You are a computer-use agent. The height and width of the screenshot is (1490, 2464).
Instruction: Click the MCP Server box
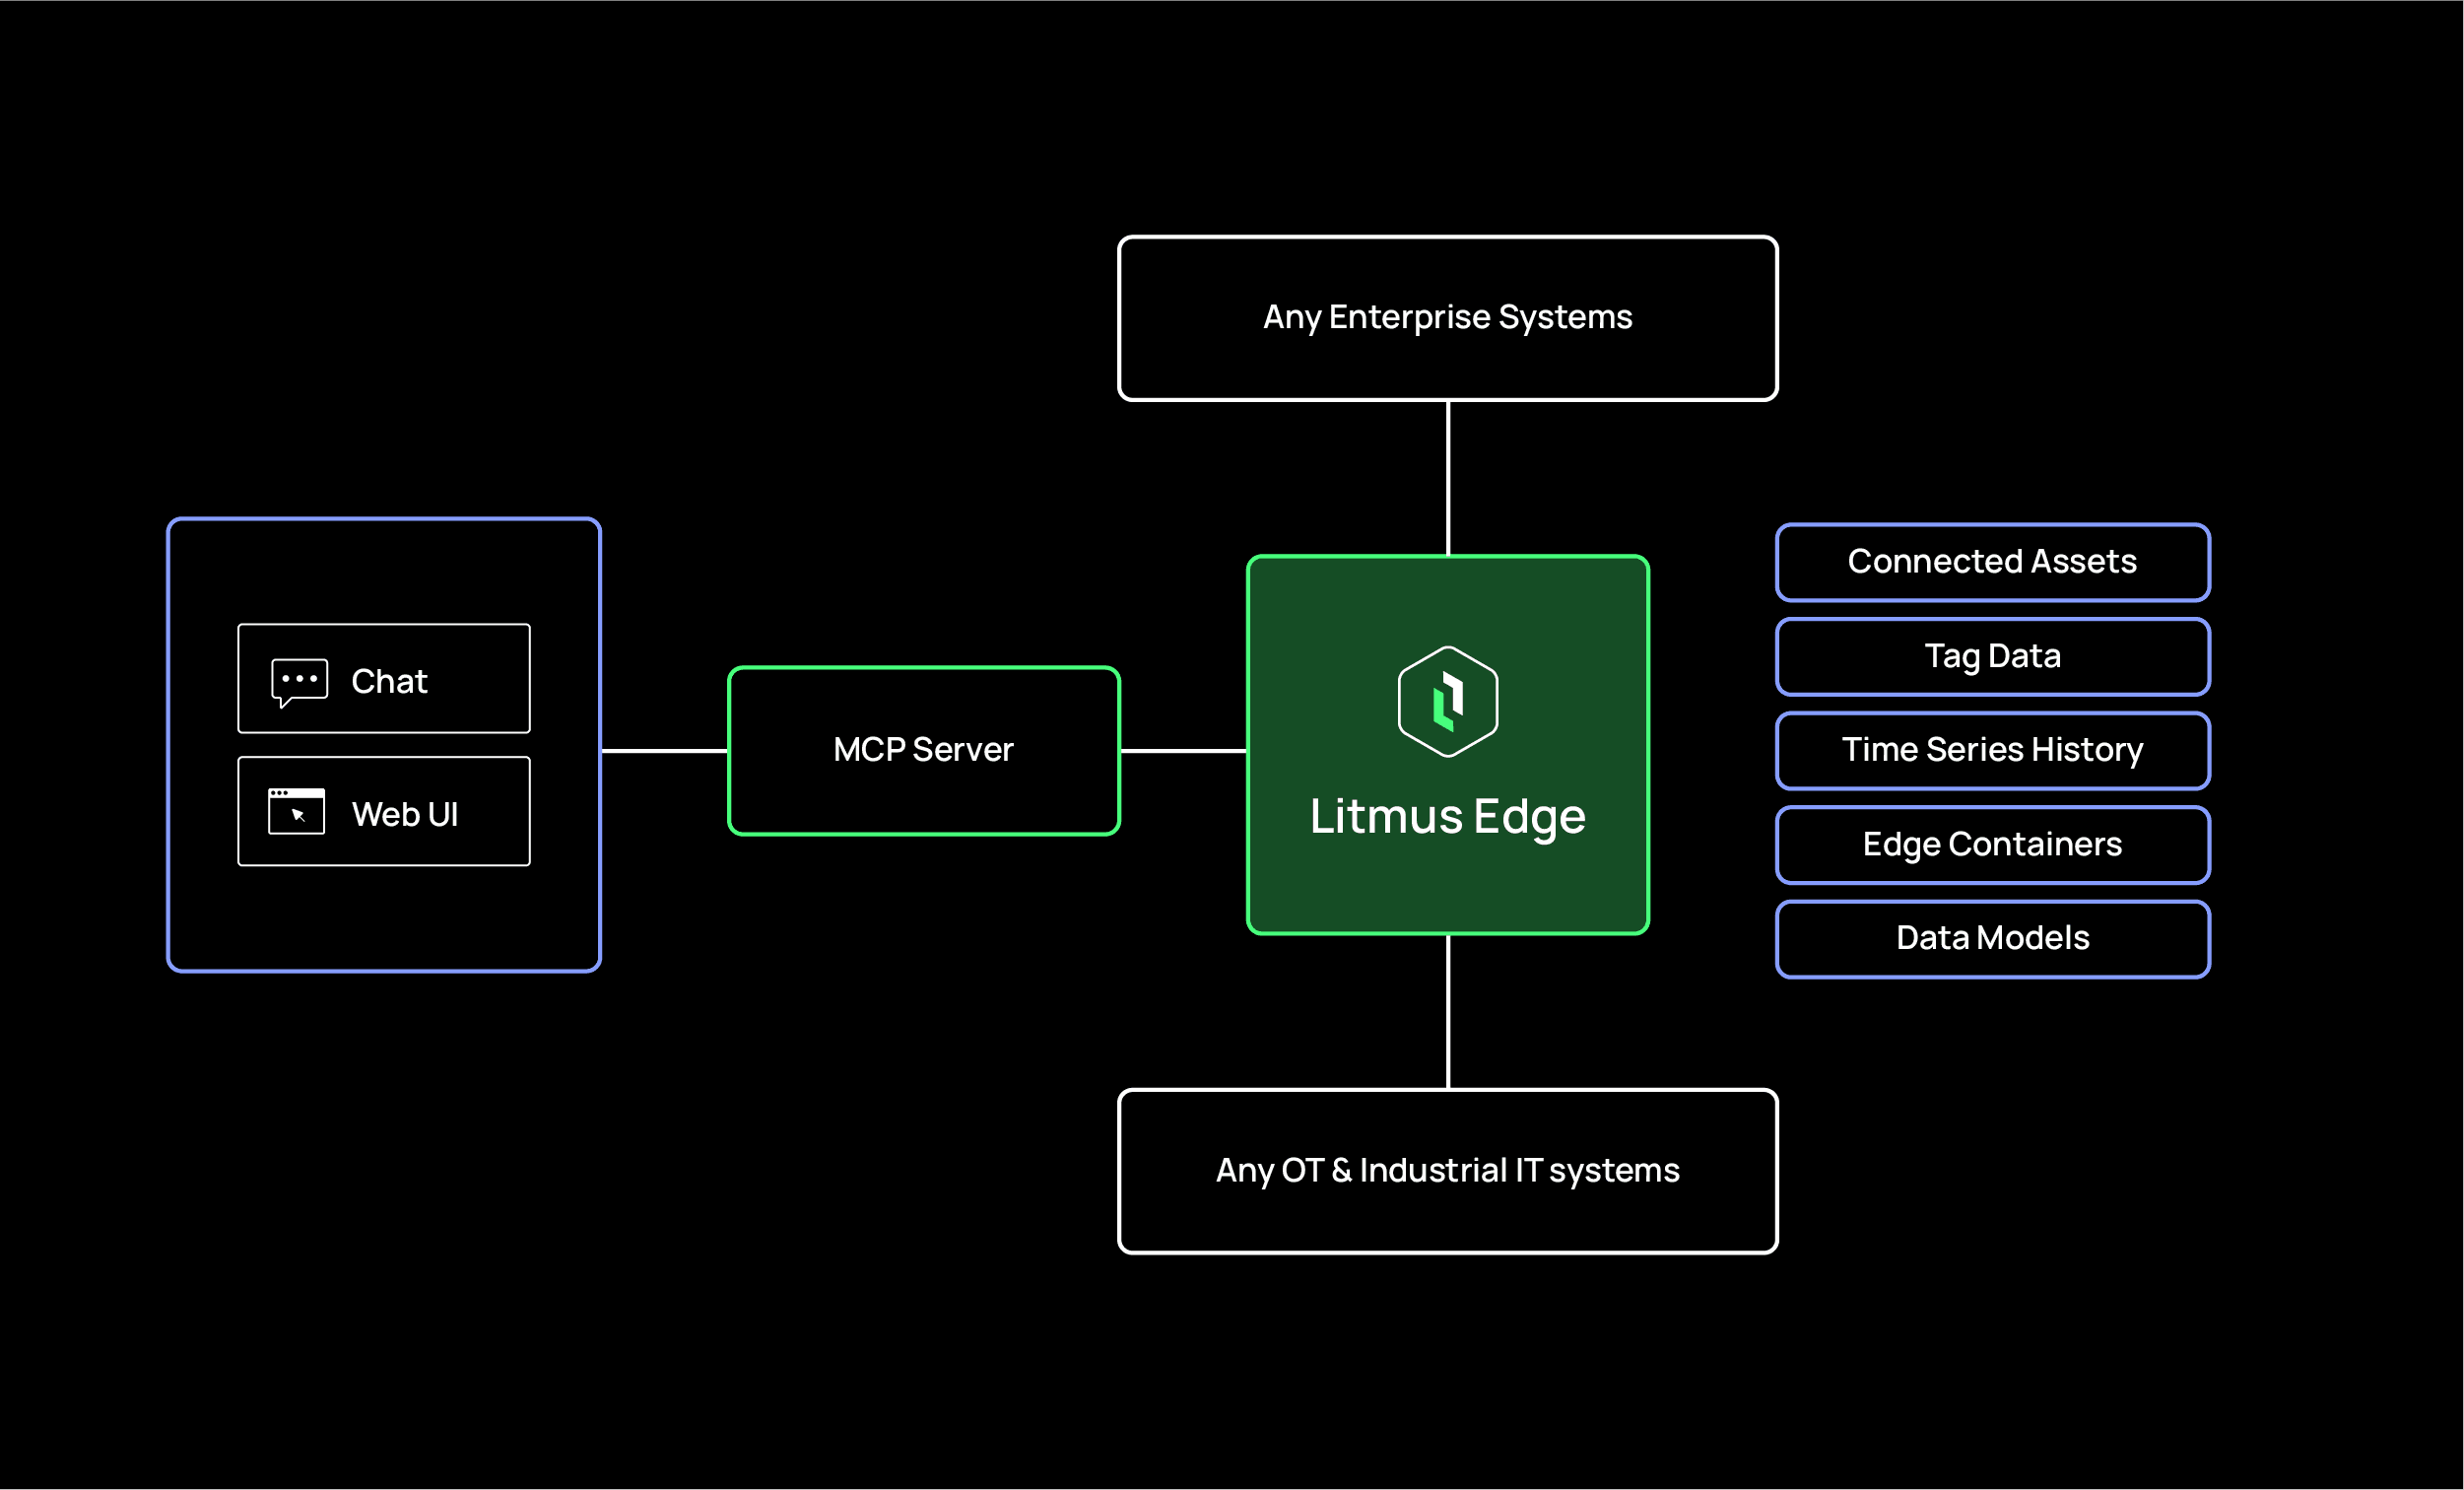click(924, 751)
